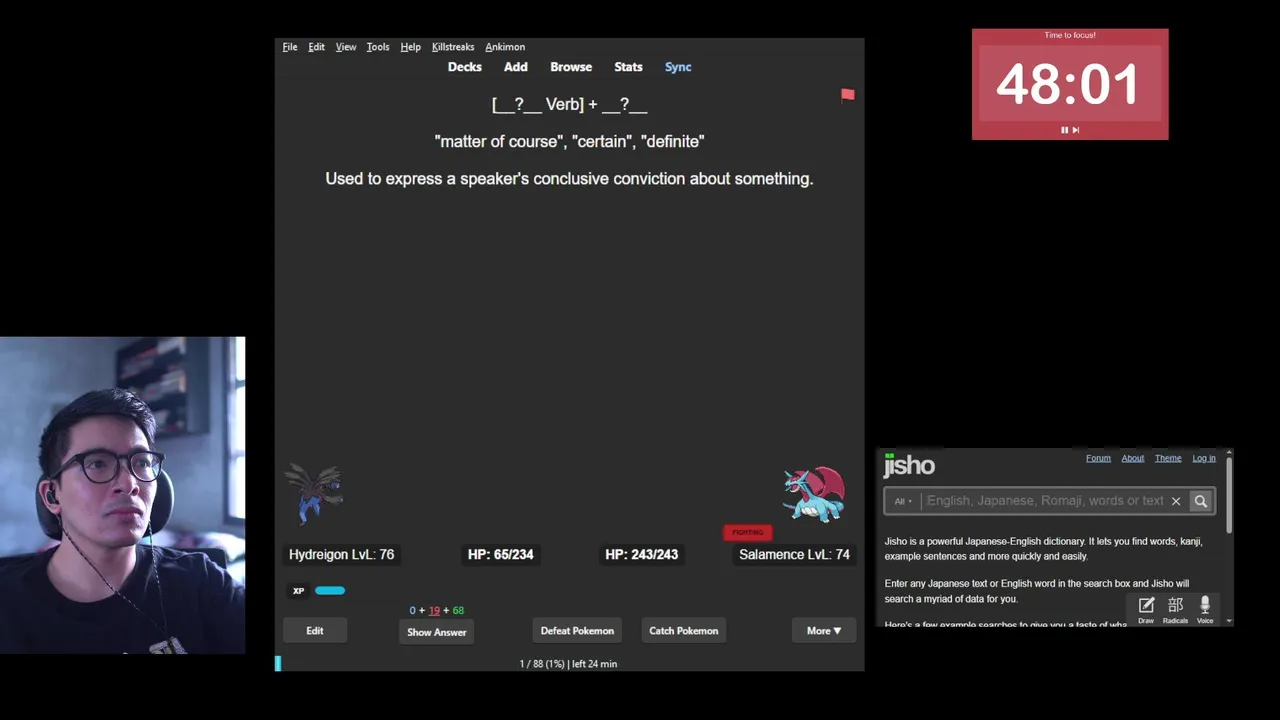Click the Jisho magnifier search button
This screenshot has width=1280, height=720.
tap(1201, 501)
